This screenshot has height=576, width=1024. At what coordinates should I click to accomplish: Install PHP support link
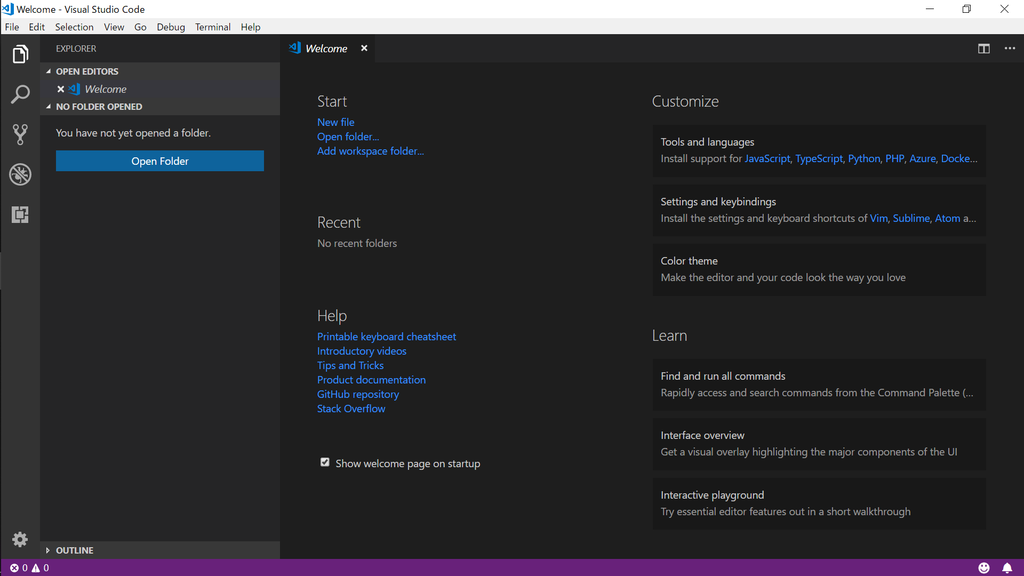pyautogui.click(x=895, y=159)
